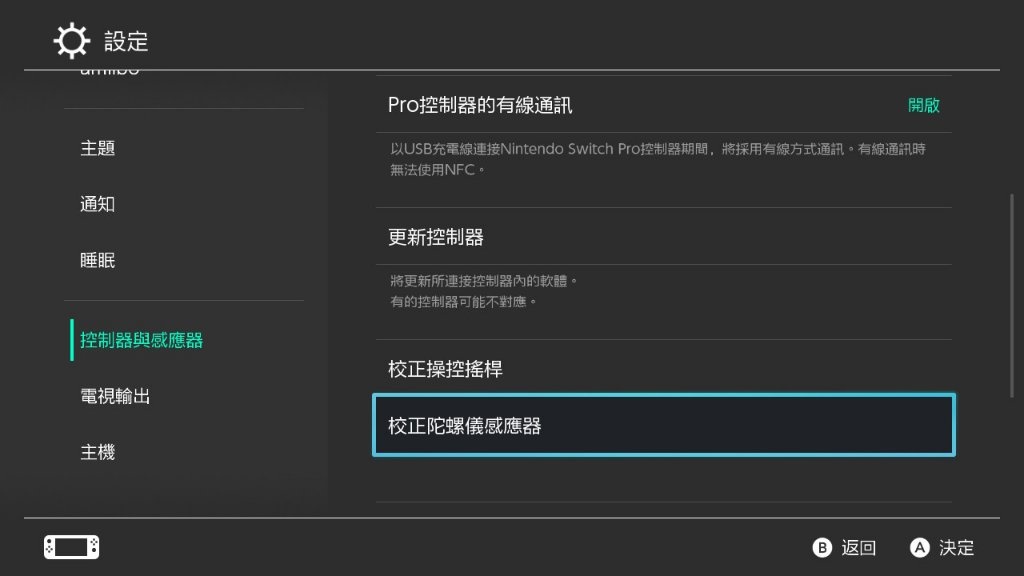This screenshot has width=1024, height=576.
Task: Click the B button return icon
Action: pyautogui.click(x=822, y=547)
